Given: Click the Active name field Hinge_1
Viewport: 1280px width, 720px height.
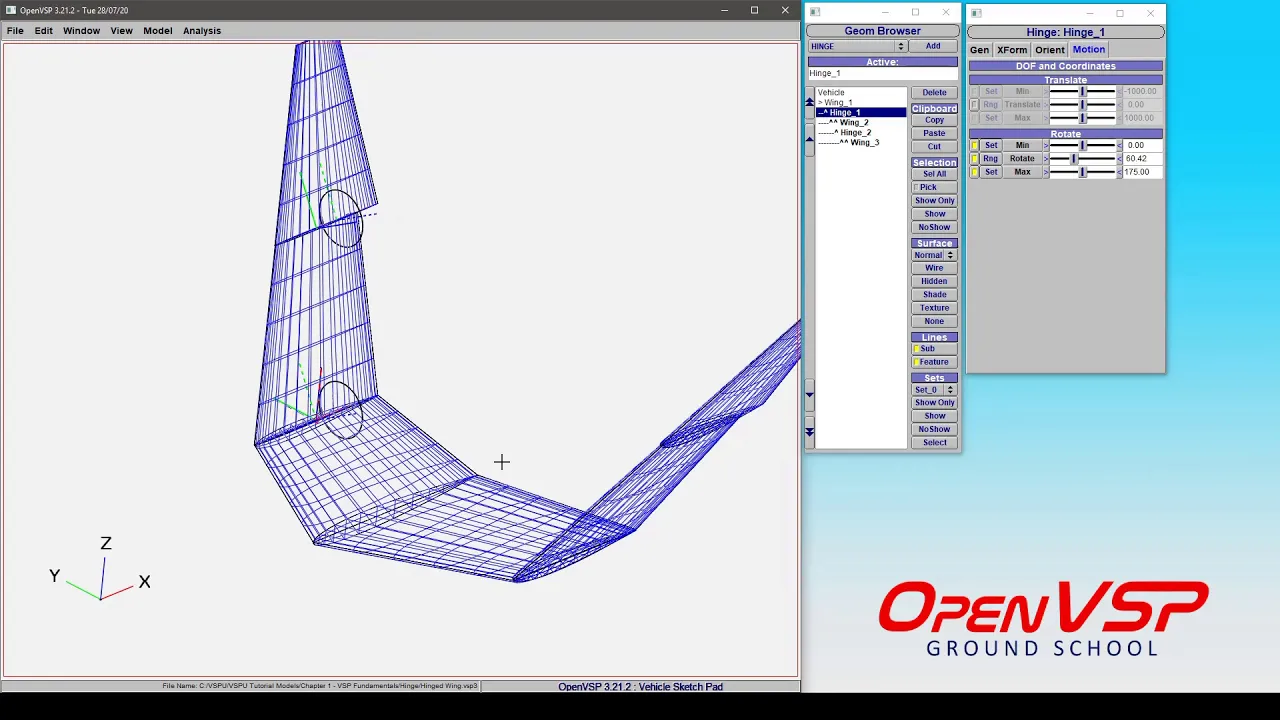Looking at the screenshot, I should pyautogui.click(x=882, y=74).
